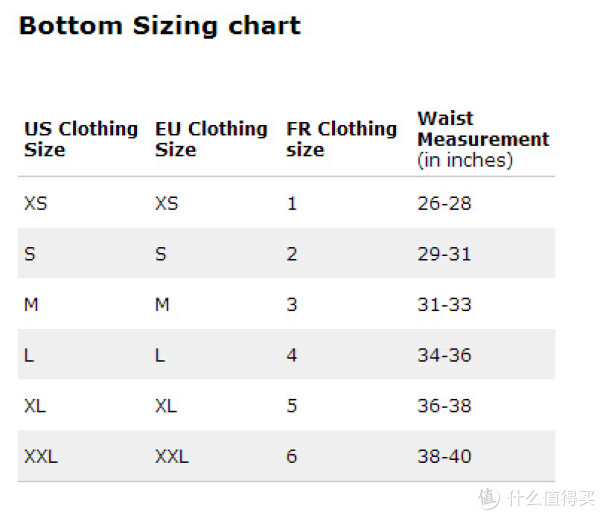Select waist measurement 29-31
The height and width of the screenshot is (515, 600).
444,254
